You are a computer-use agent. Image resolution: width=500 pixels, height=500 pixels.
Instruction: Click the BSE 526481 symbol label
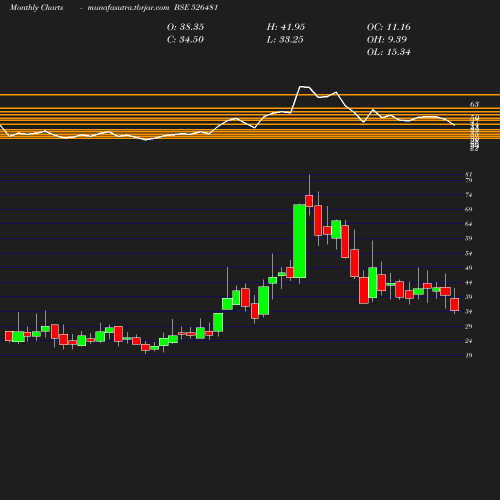196,8
